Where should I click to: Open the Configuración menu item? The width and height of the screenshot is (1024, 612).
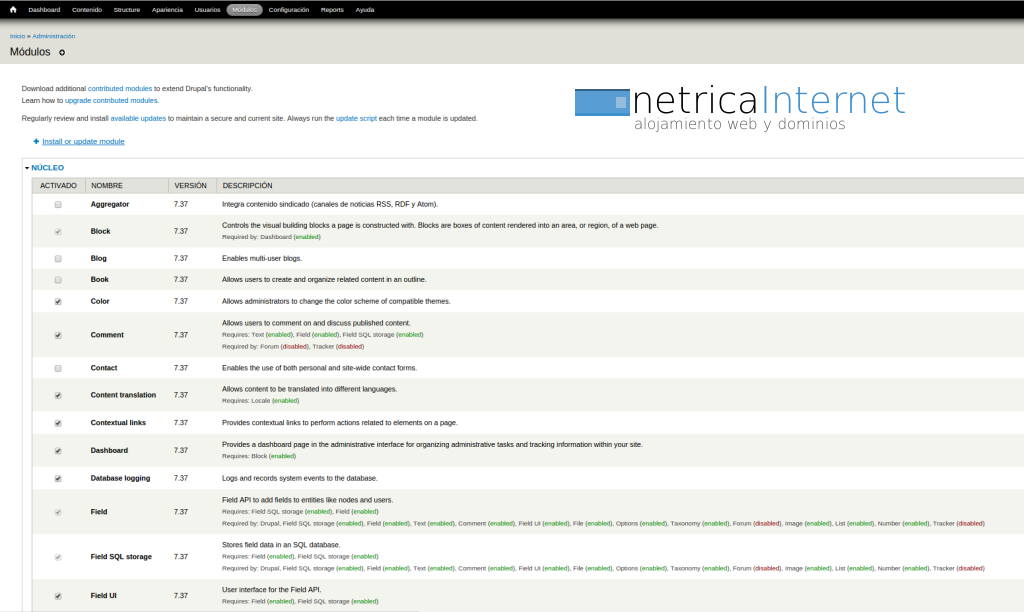pos(289,9)
